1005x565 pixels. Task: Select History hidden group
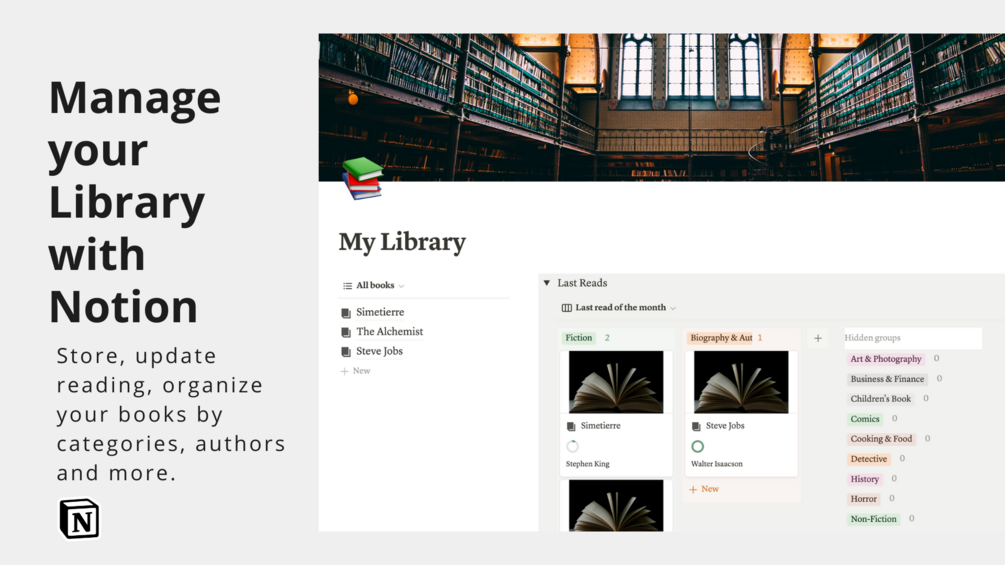865,479
